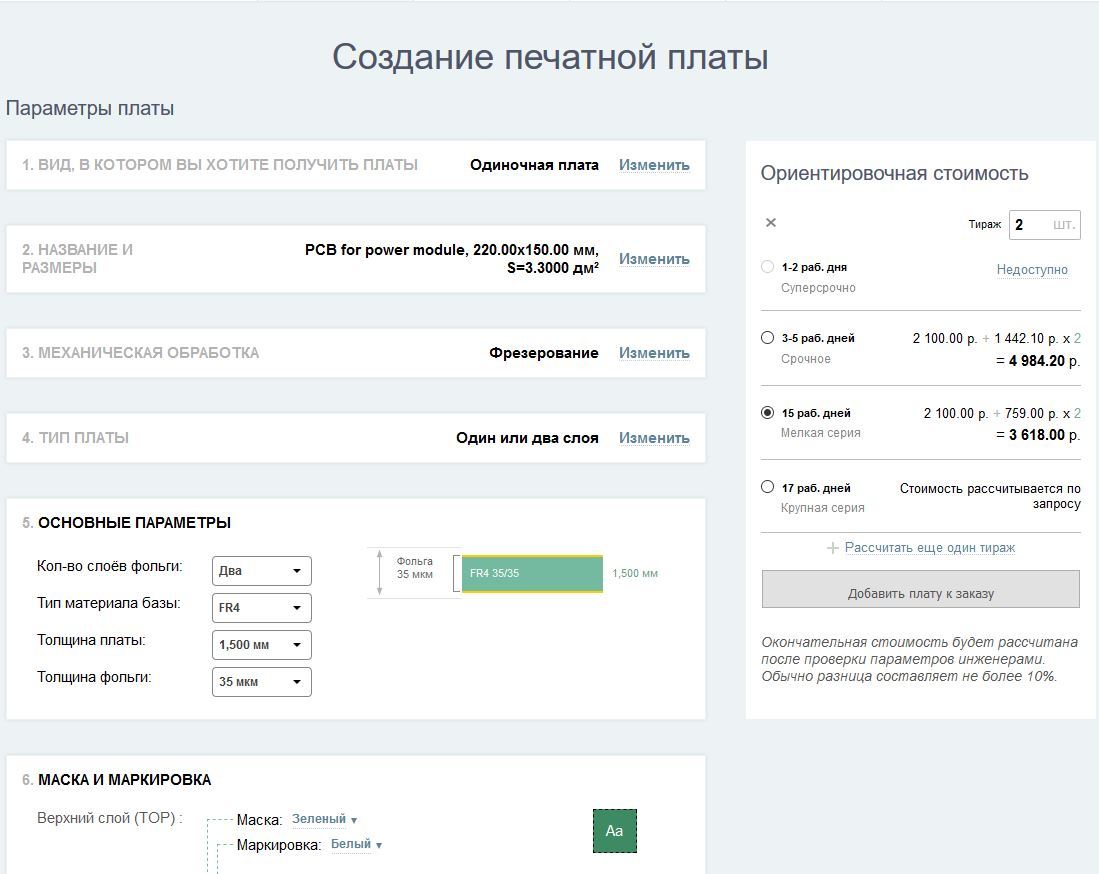The height and width of the screenshot is (874, 1099).
Task: Select the 15 раб. дней Мелкая серия option
Action: point(767,413)
